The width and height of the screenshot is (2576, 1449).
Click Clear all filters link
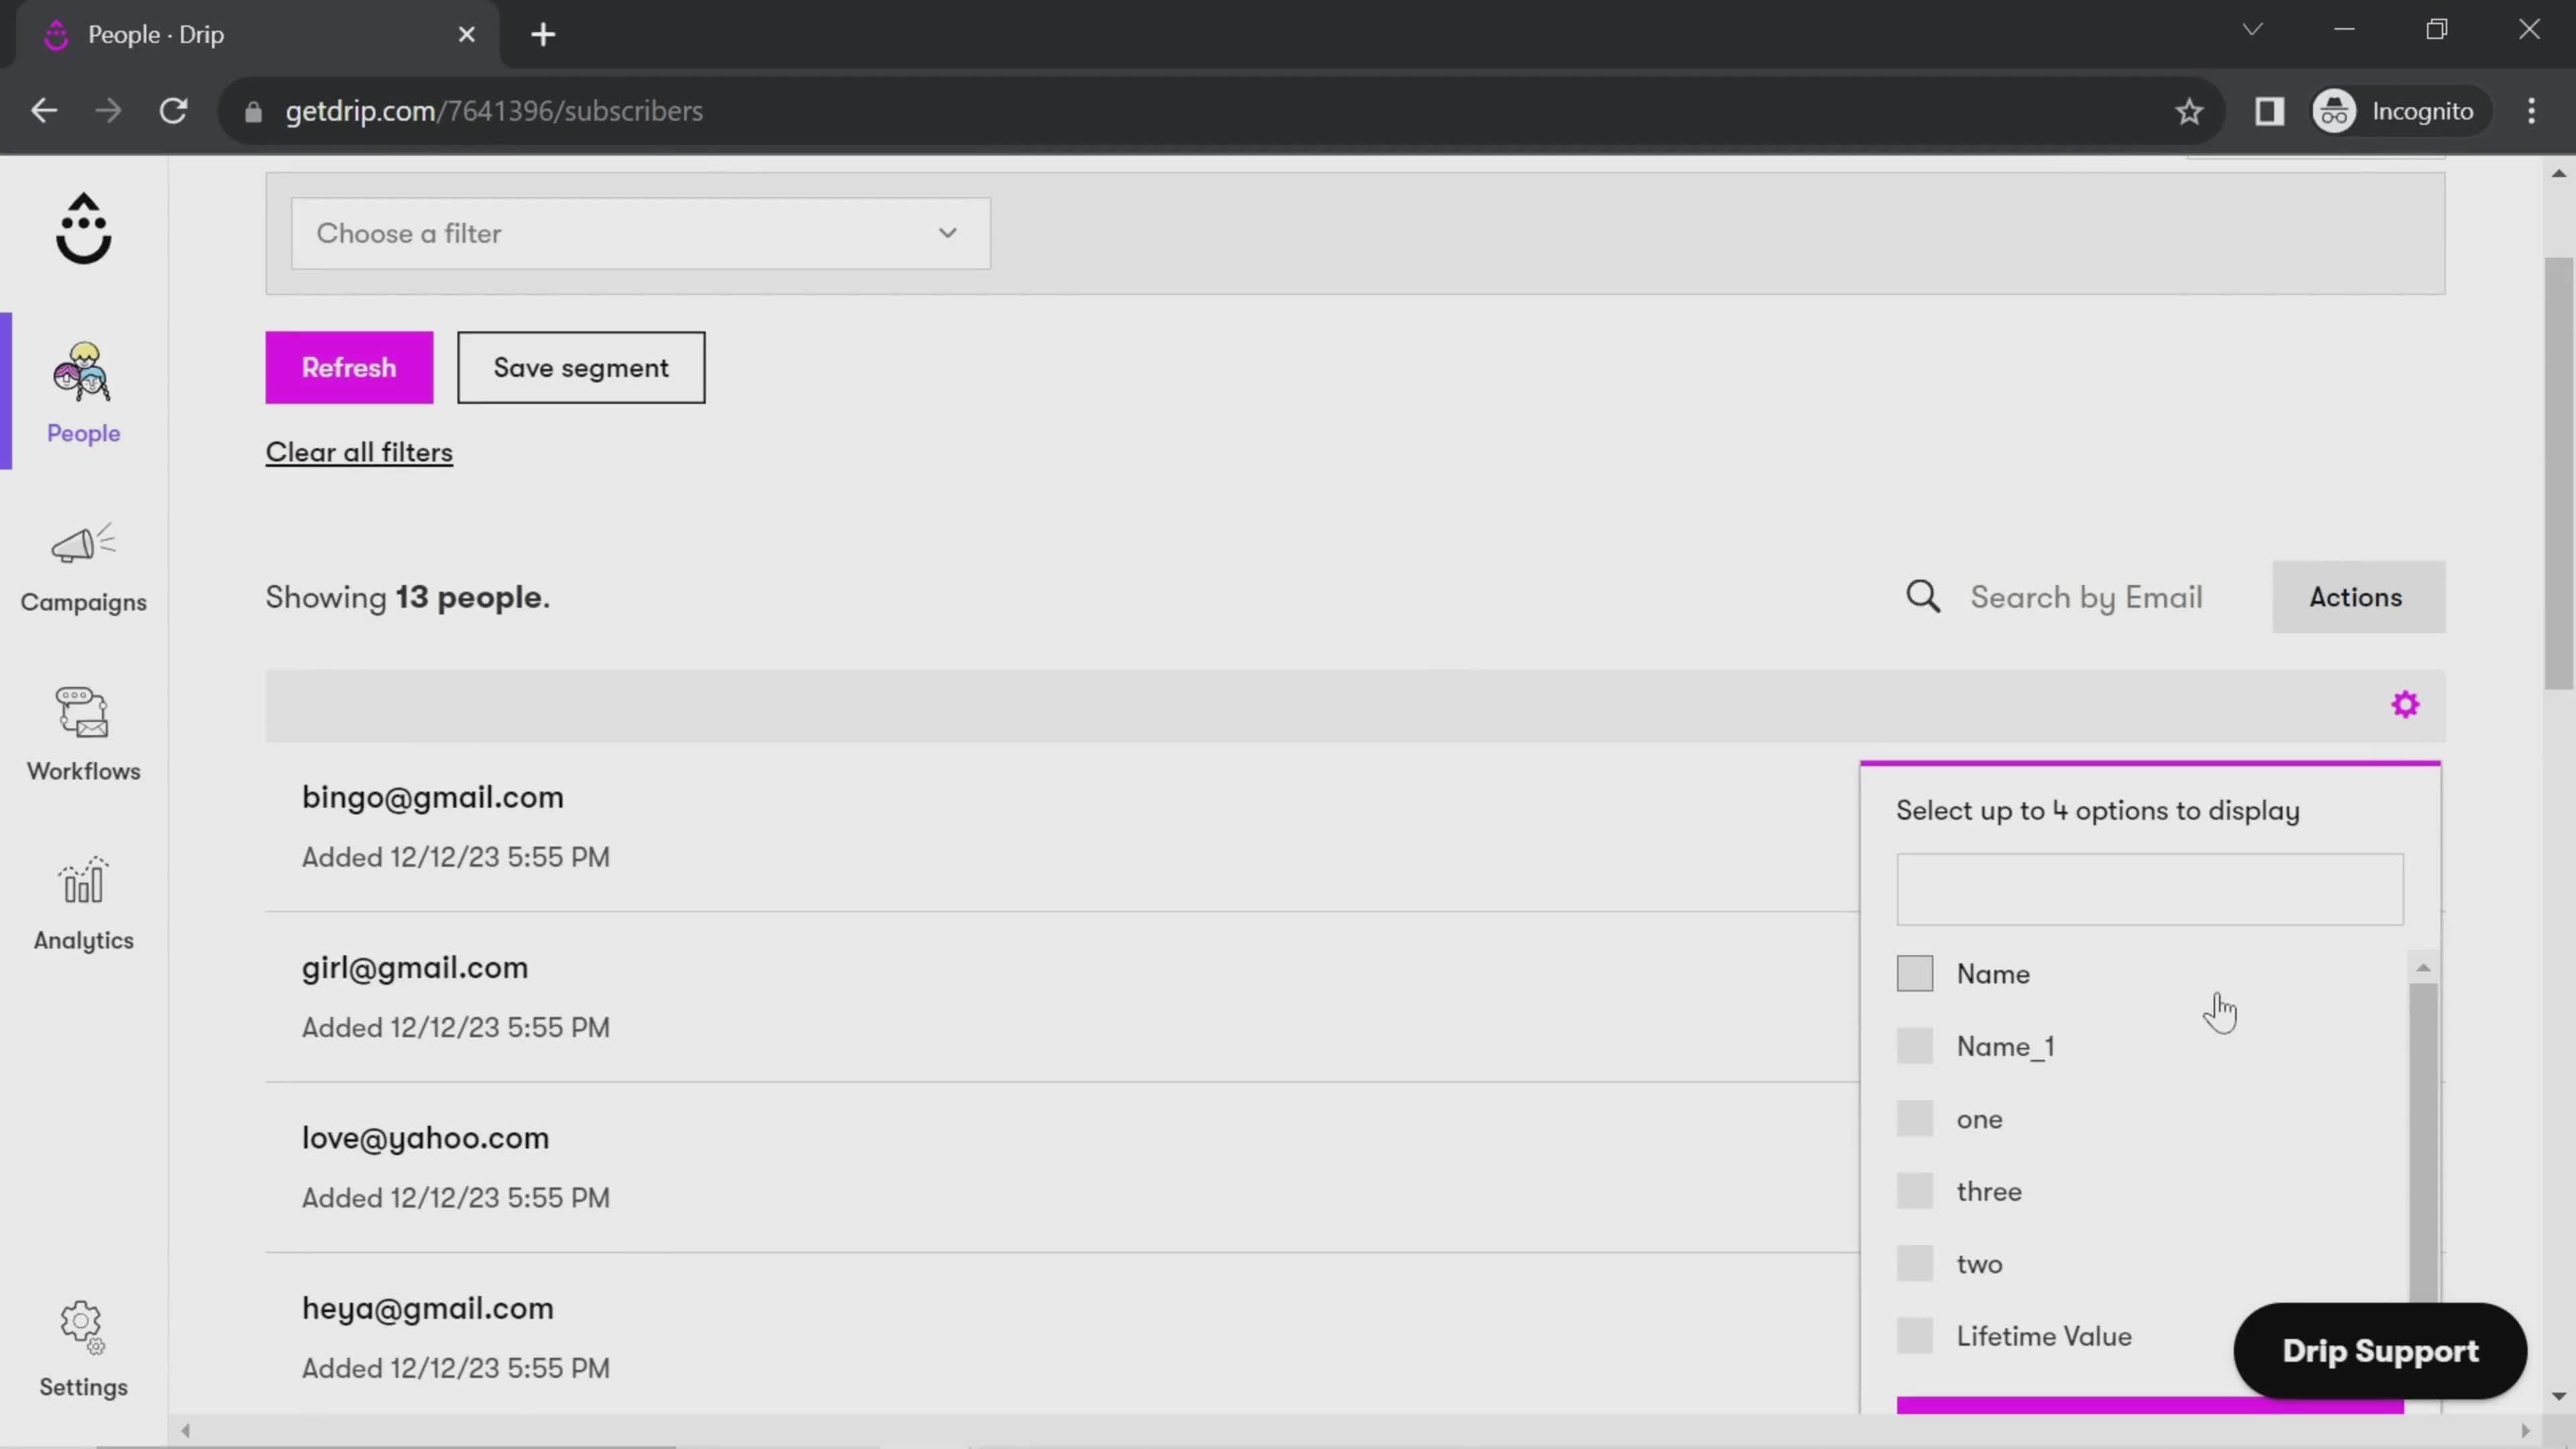359,453
